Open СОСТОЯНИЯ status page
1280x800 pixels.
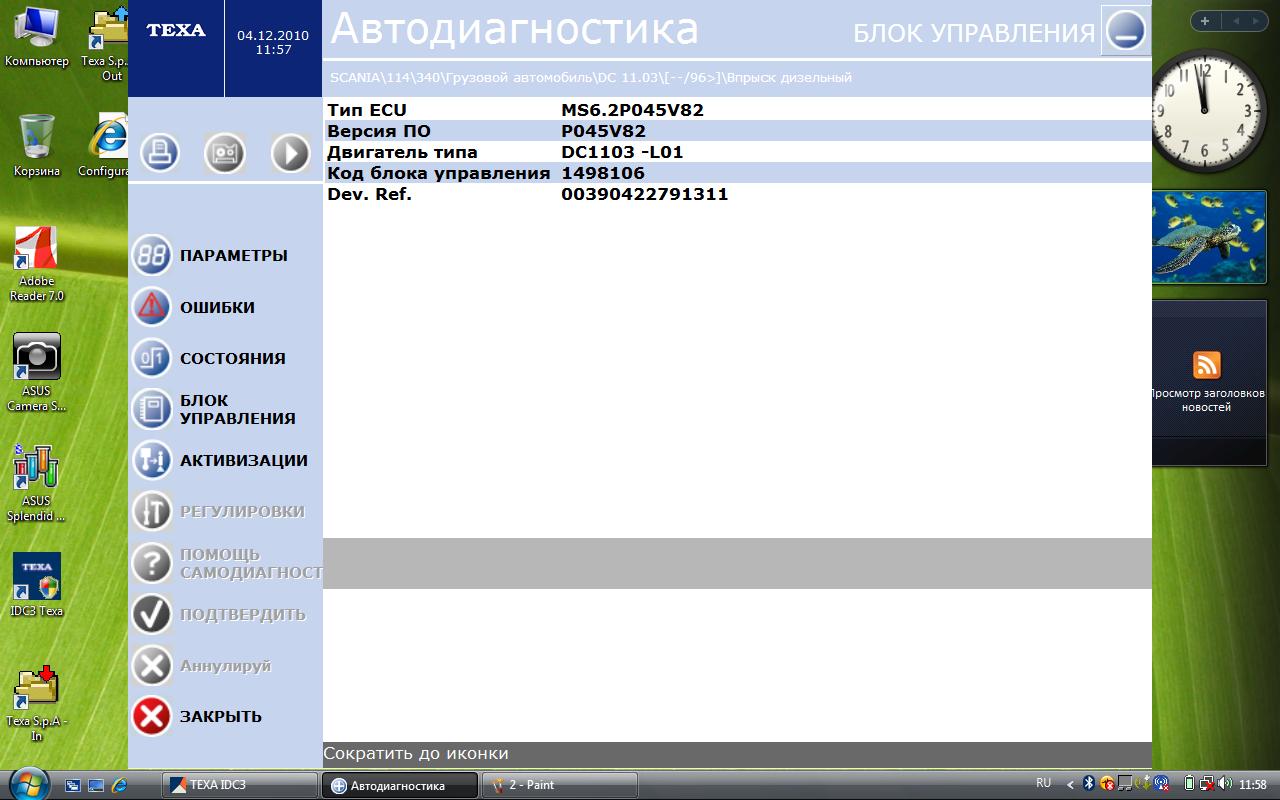point(209,358)
